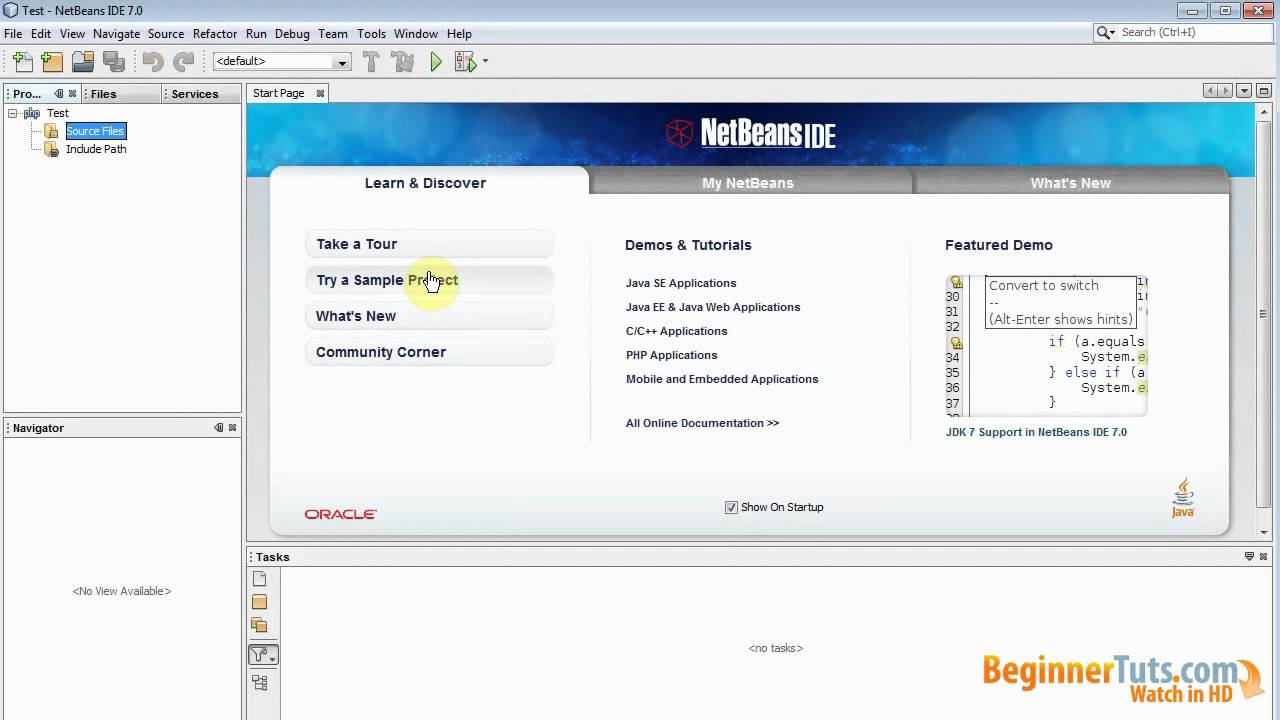Select Include Path node in tree

click(x=96, y=149)
